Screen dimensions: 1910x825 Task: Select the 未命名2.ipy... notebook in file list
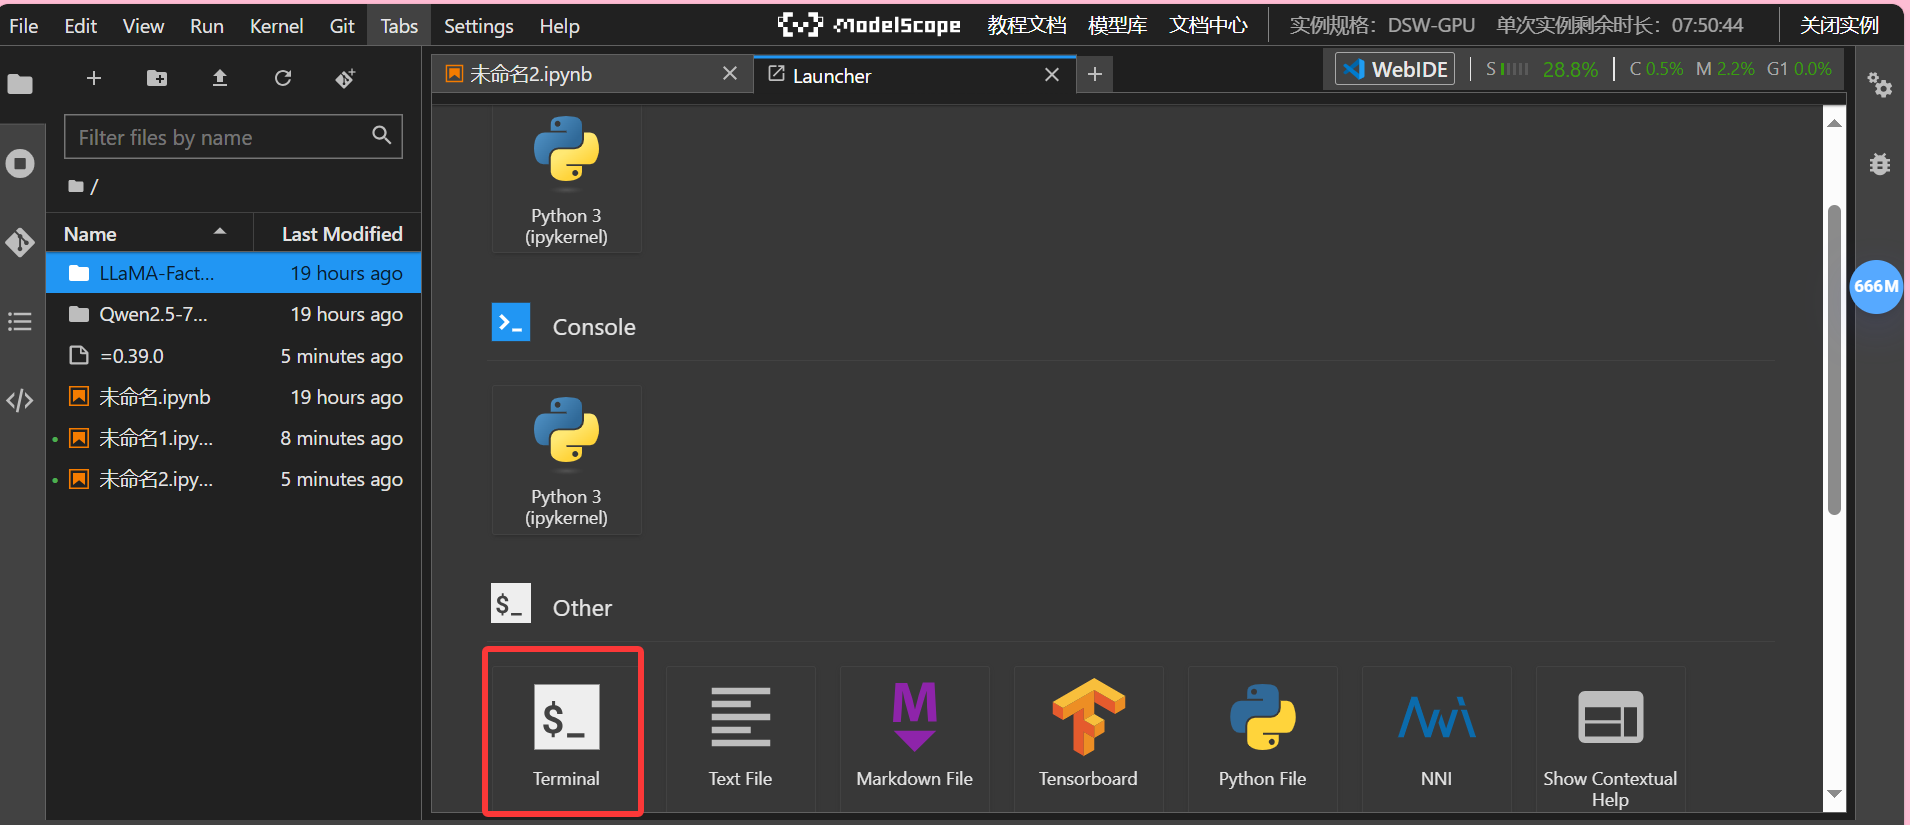233,479
